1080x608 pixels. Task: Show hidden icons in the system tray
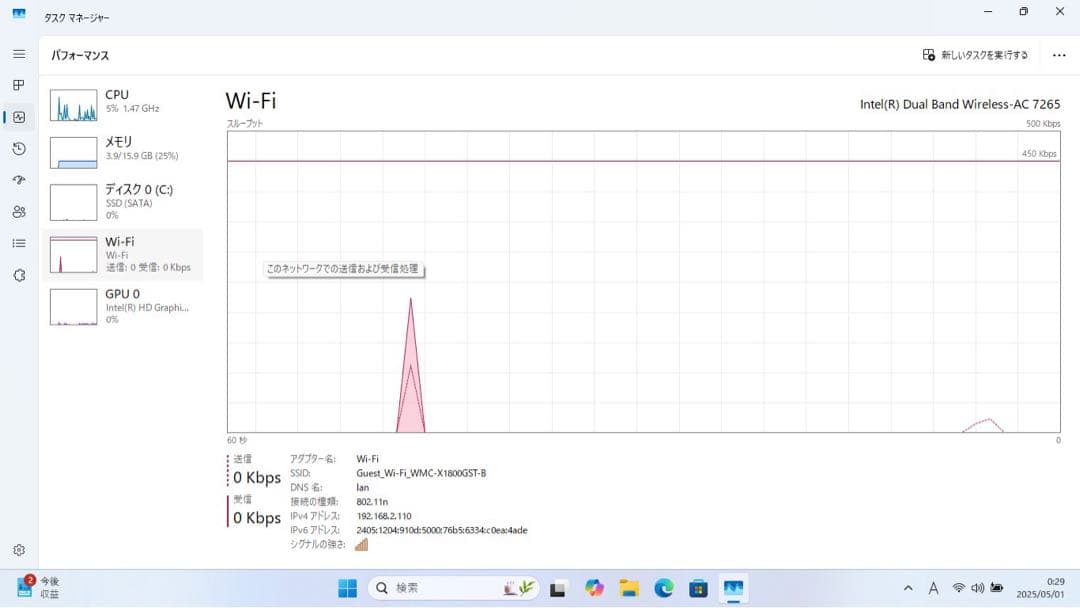[x=908, y=589]
